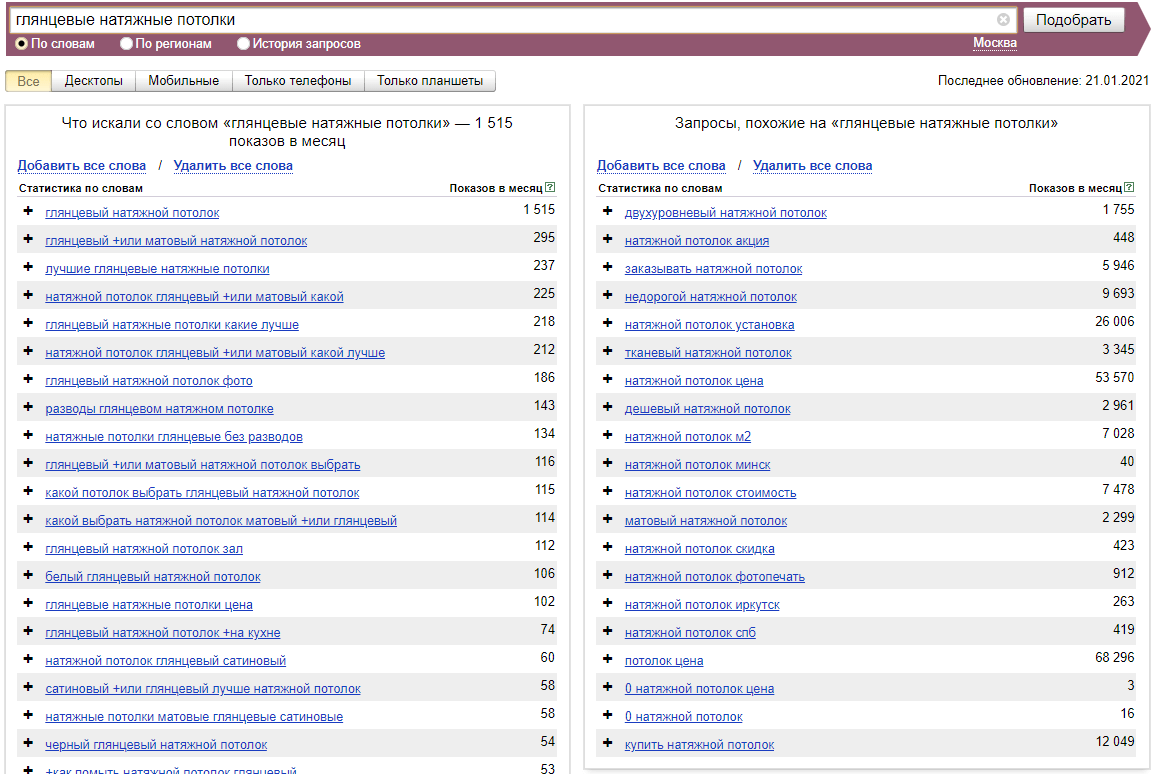The width and height of the screenshot is (1155, 774).
Task: Add 'недорогой натяжной потолок' with plus icon
Action: pos(608,295)
